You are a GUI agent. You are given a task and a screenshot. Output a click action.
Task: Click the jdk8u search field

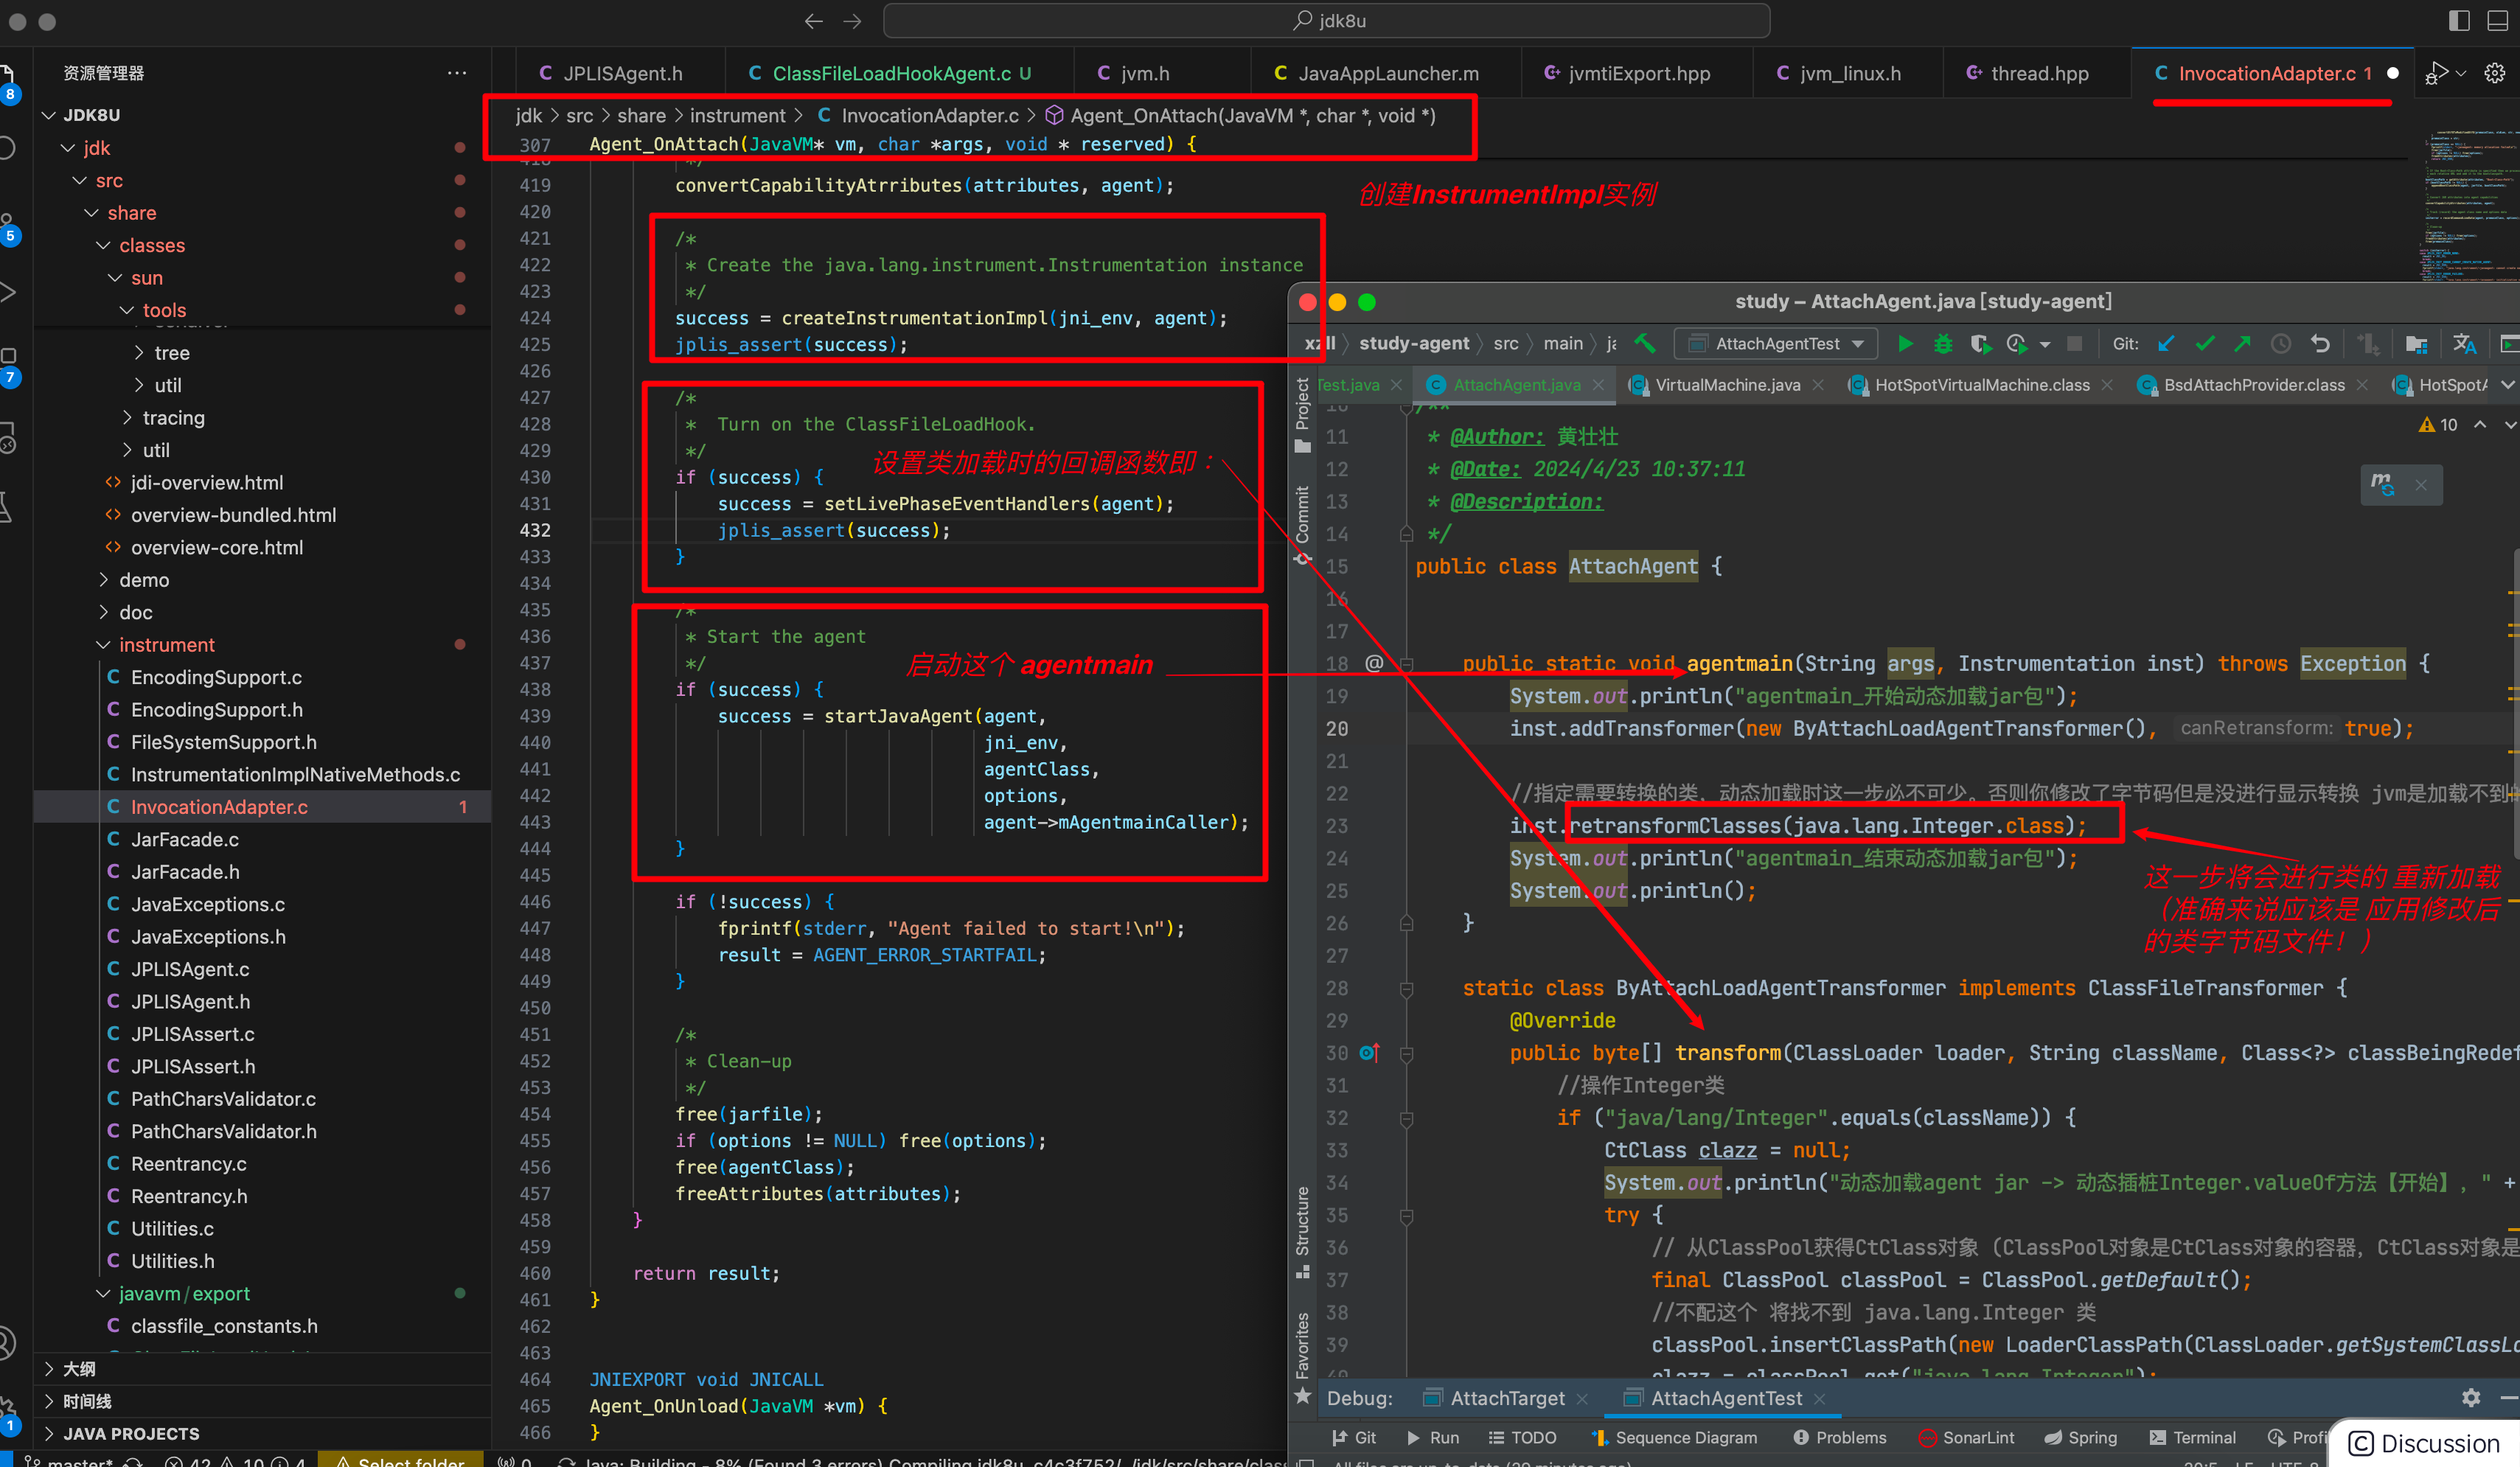[x=1326, y=20]
